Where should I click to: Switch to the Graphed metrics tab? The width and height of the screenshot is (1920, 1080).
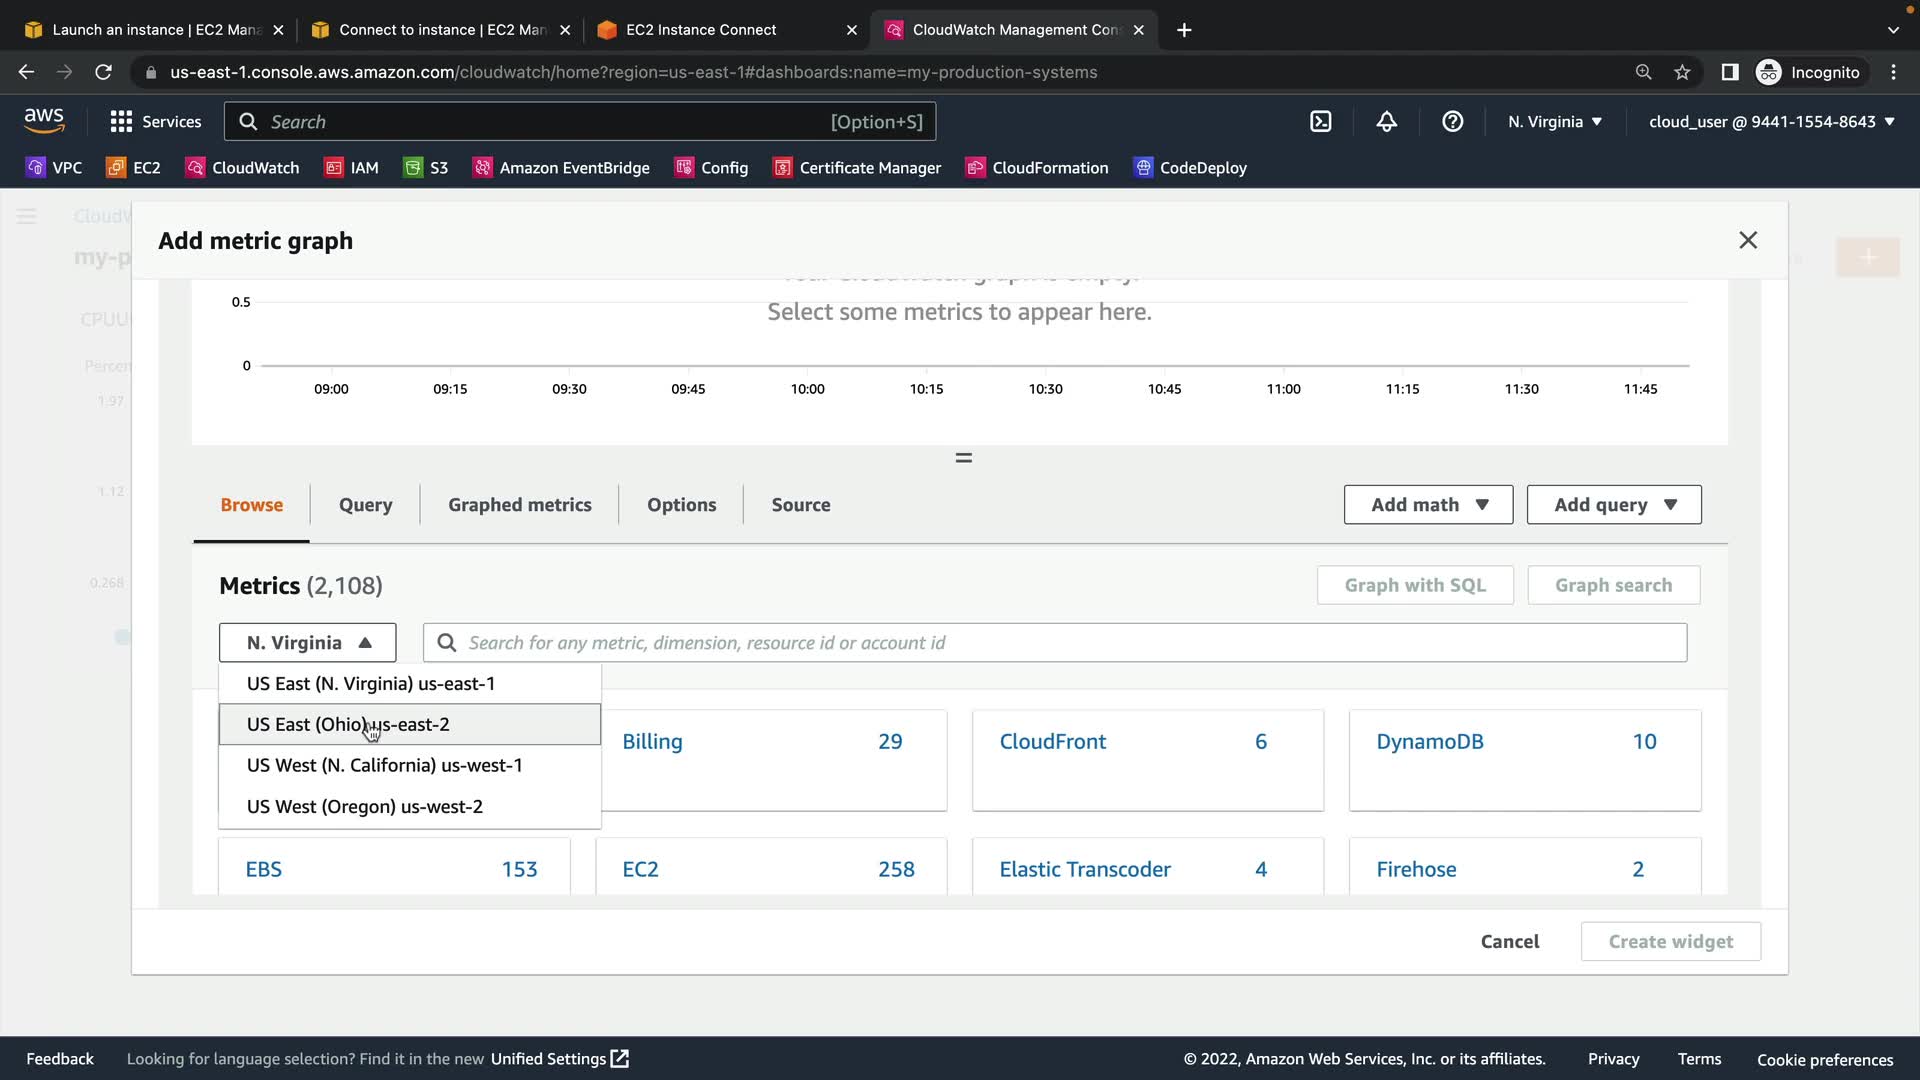pos(519,505)
